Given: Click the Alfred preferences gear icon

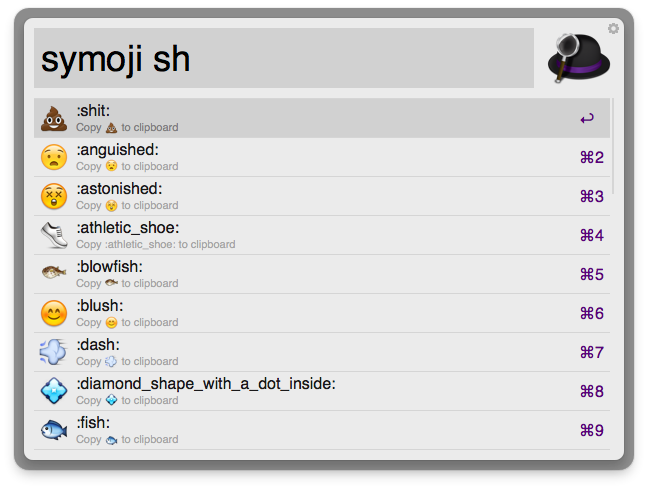Looking at the screenshot, I should 613,29.
